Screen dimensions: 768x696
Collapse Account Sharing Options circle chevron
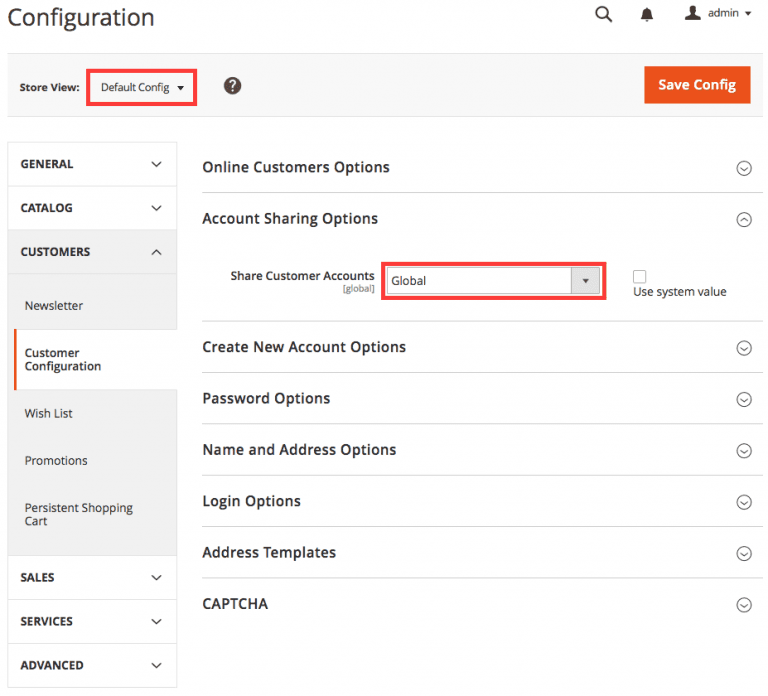(744, 220)
